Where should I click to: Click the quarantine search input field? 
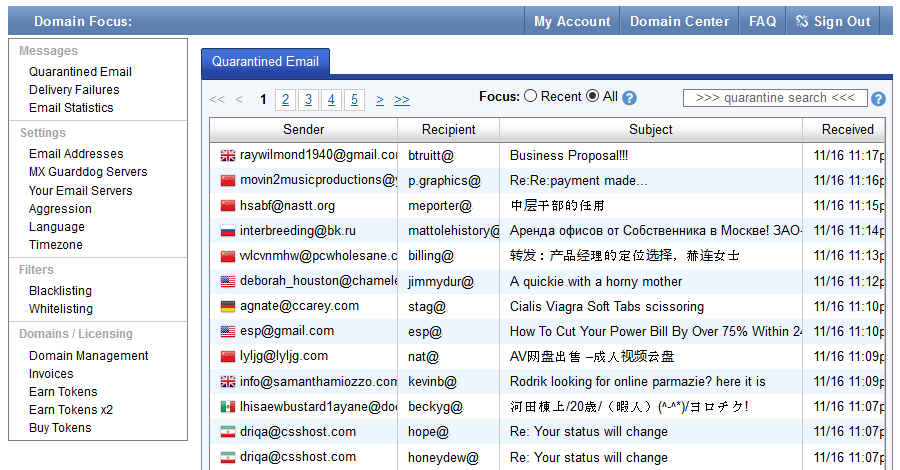(x=775, y=98)
